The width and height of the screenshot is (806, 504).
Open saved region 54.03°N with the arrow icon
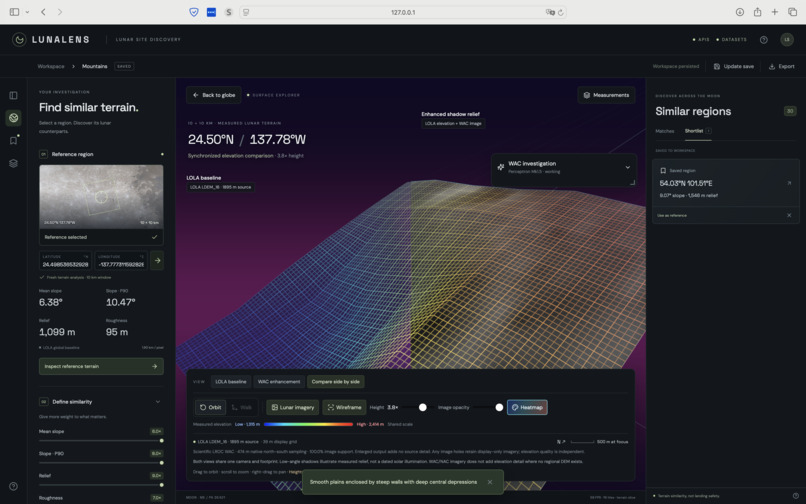pos(789,183)
